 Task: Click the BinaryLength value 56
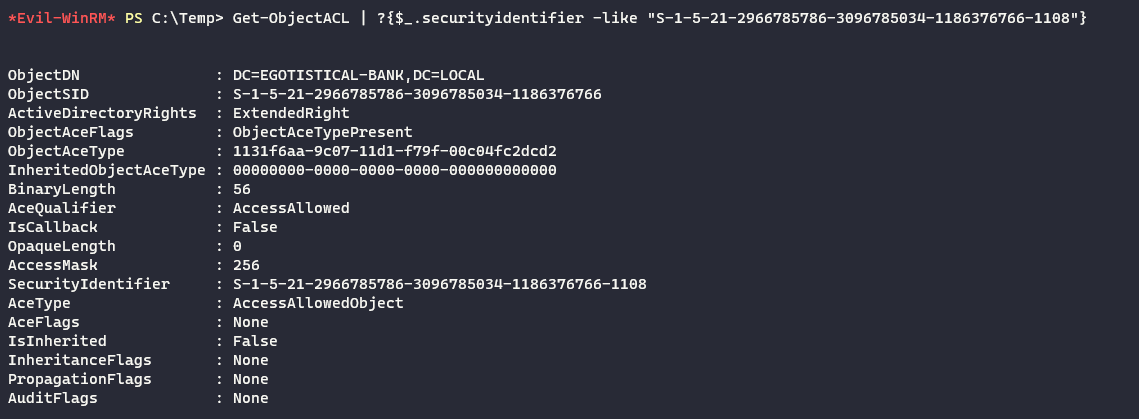[x=241, y=189]
